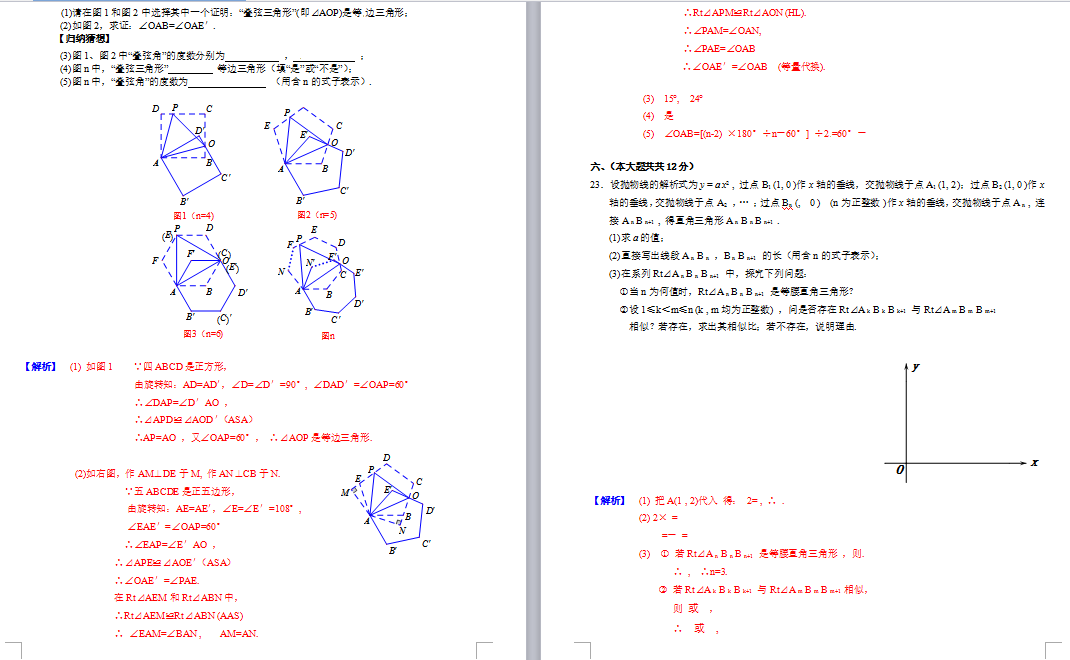Click the question line starting "(4)图 n 中"
The image size is (1070, 660).
(206, 68)
